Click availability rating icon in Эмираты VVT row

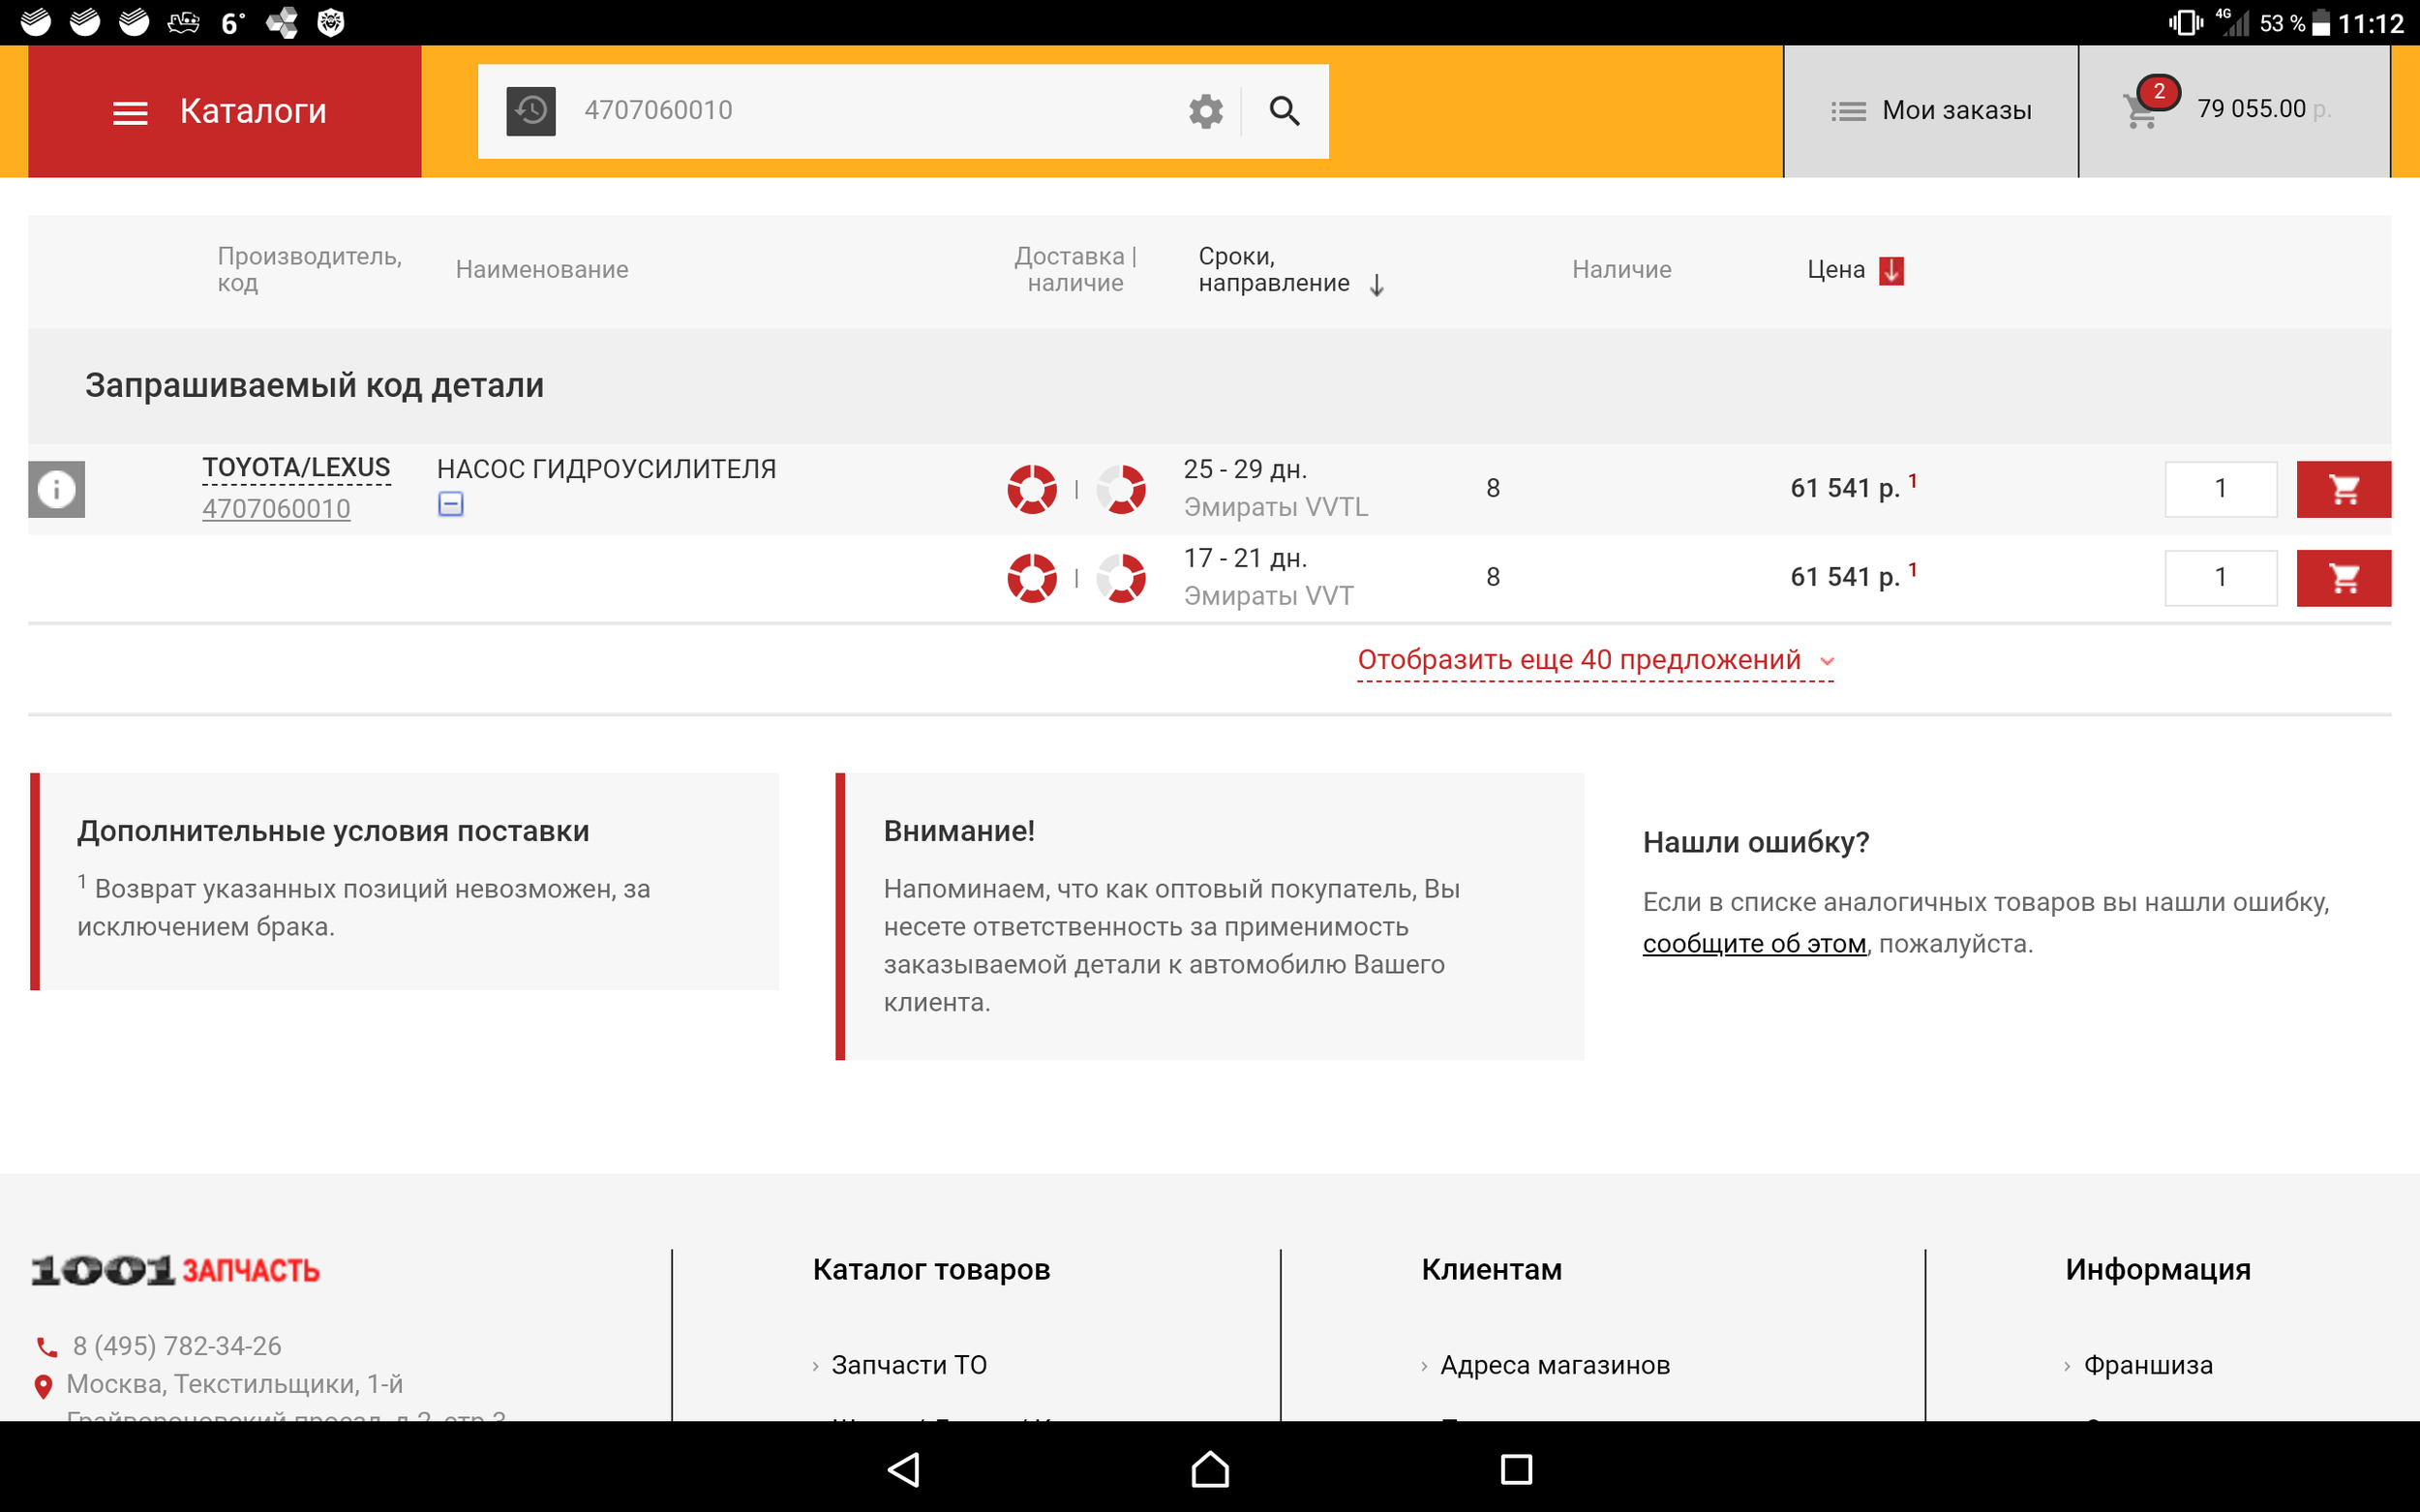pyautogui.click(x=1121, y=578)
